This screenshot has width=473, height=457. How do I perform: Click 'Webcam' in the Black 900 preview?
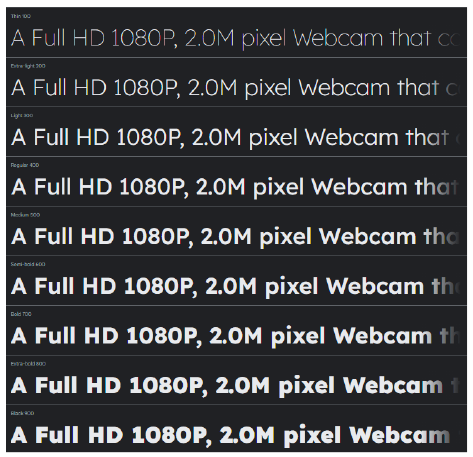pyautogui.click(x=400, y=435)
